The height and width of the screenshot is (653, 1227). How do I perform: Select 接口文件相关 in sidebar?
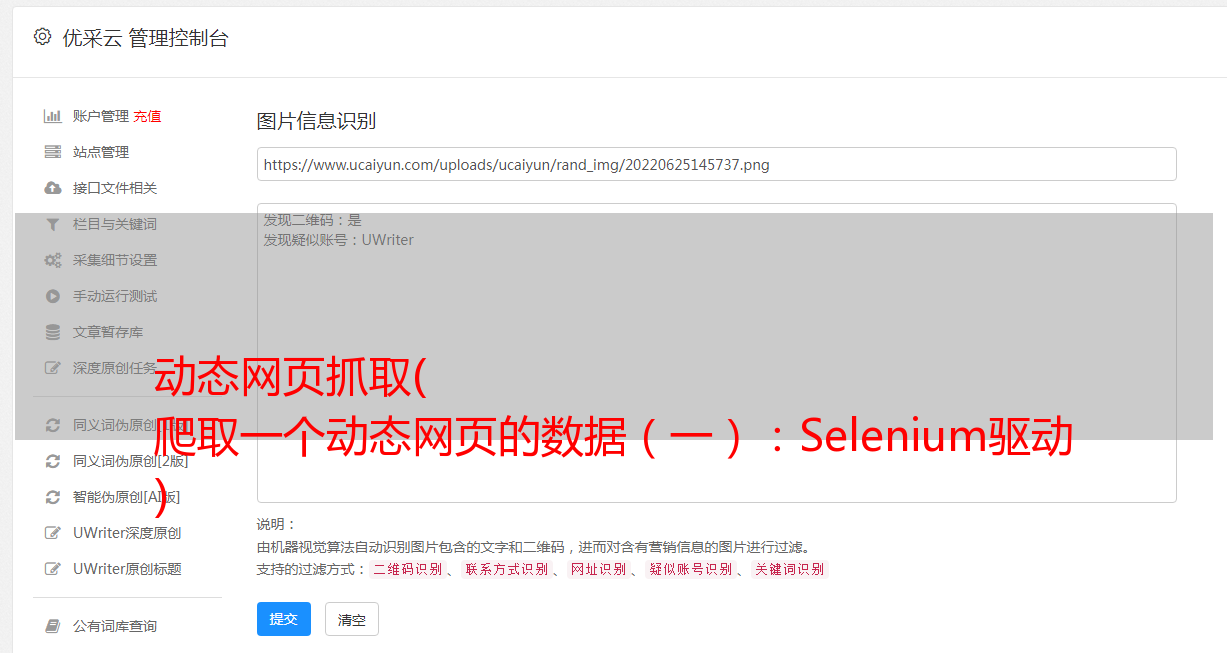pos(115,188)
